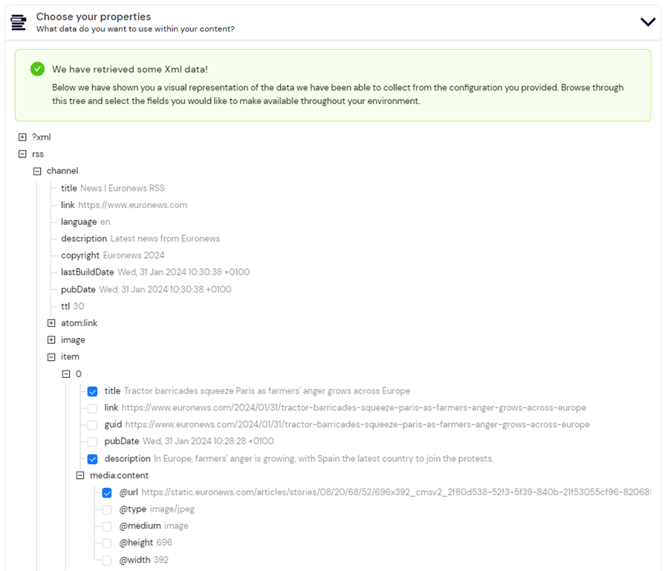
Task: Expand the ?xml tree node
Action: [x=22, y=137]
